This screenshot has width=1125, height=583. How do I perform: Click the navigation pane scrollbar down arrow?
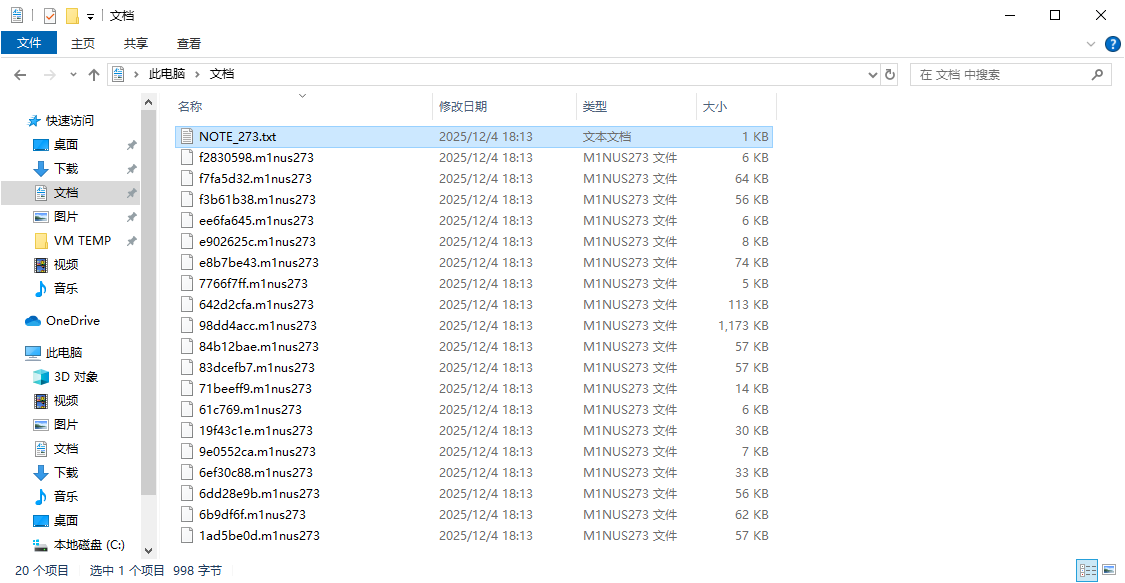point(149,550)
